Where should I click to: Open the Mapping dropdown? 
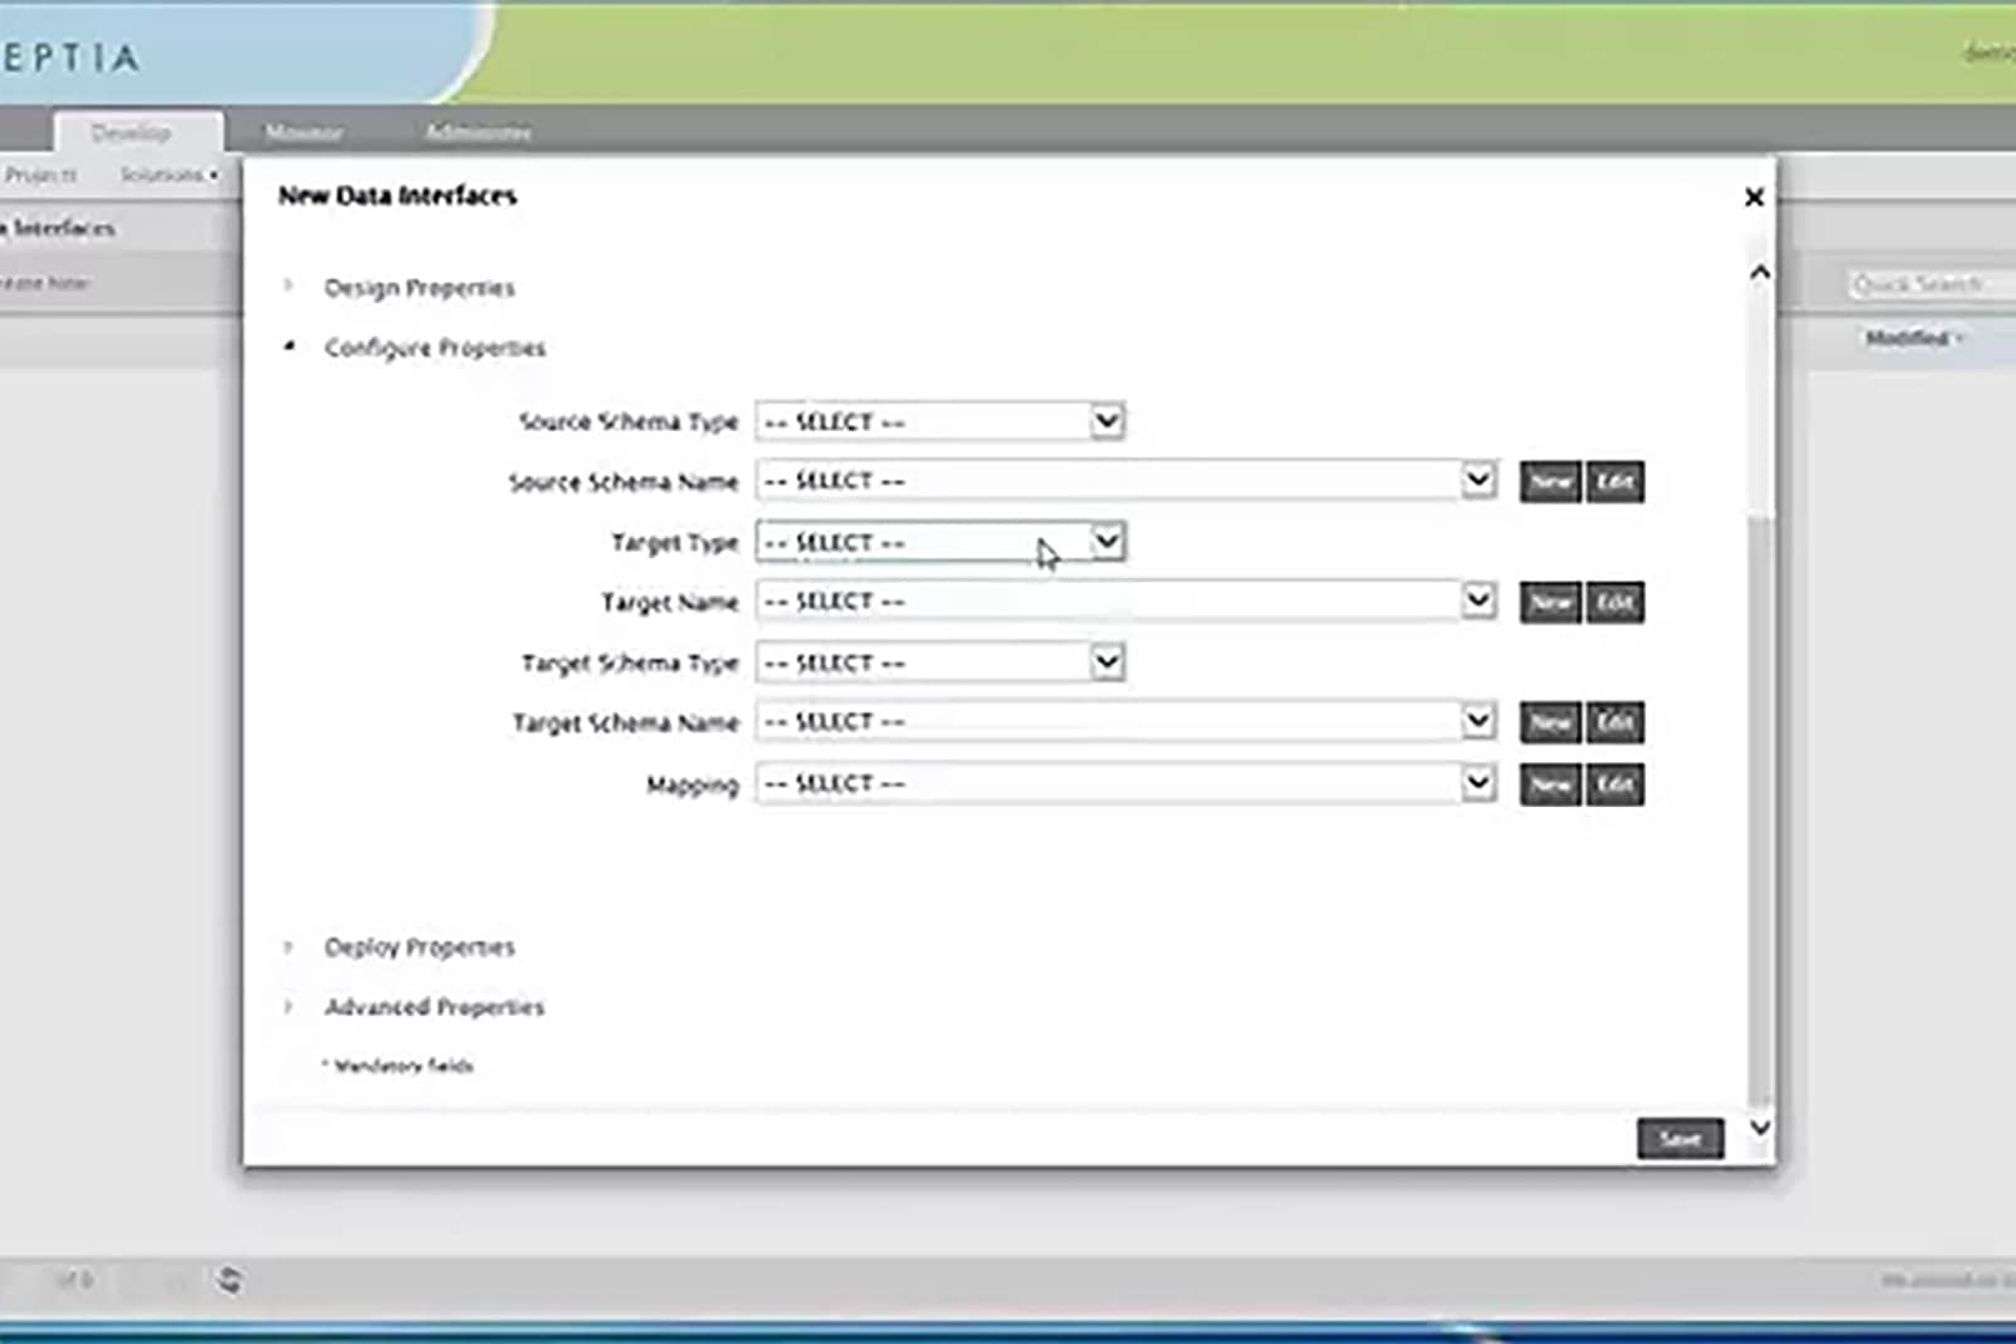click(1478, 783)
